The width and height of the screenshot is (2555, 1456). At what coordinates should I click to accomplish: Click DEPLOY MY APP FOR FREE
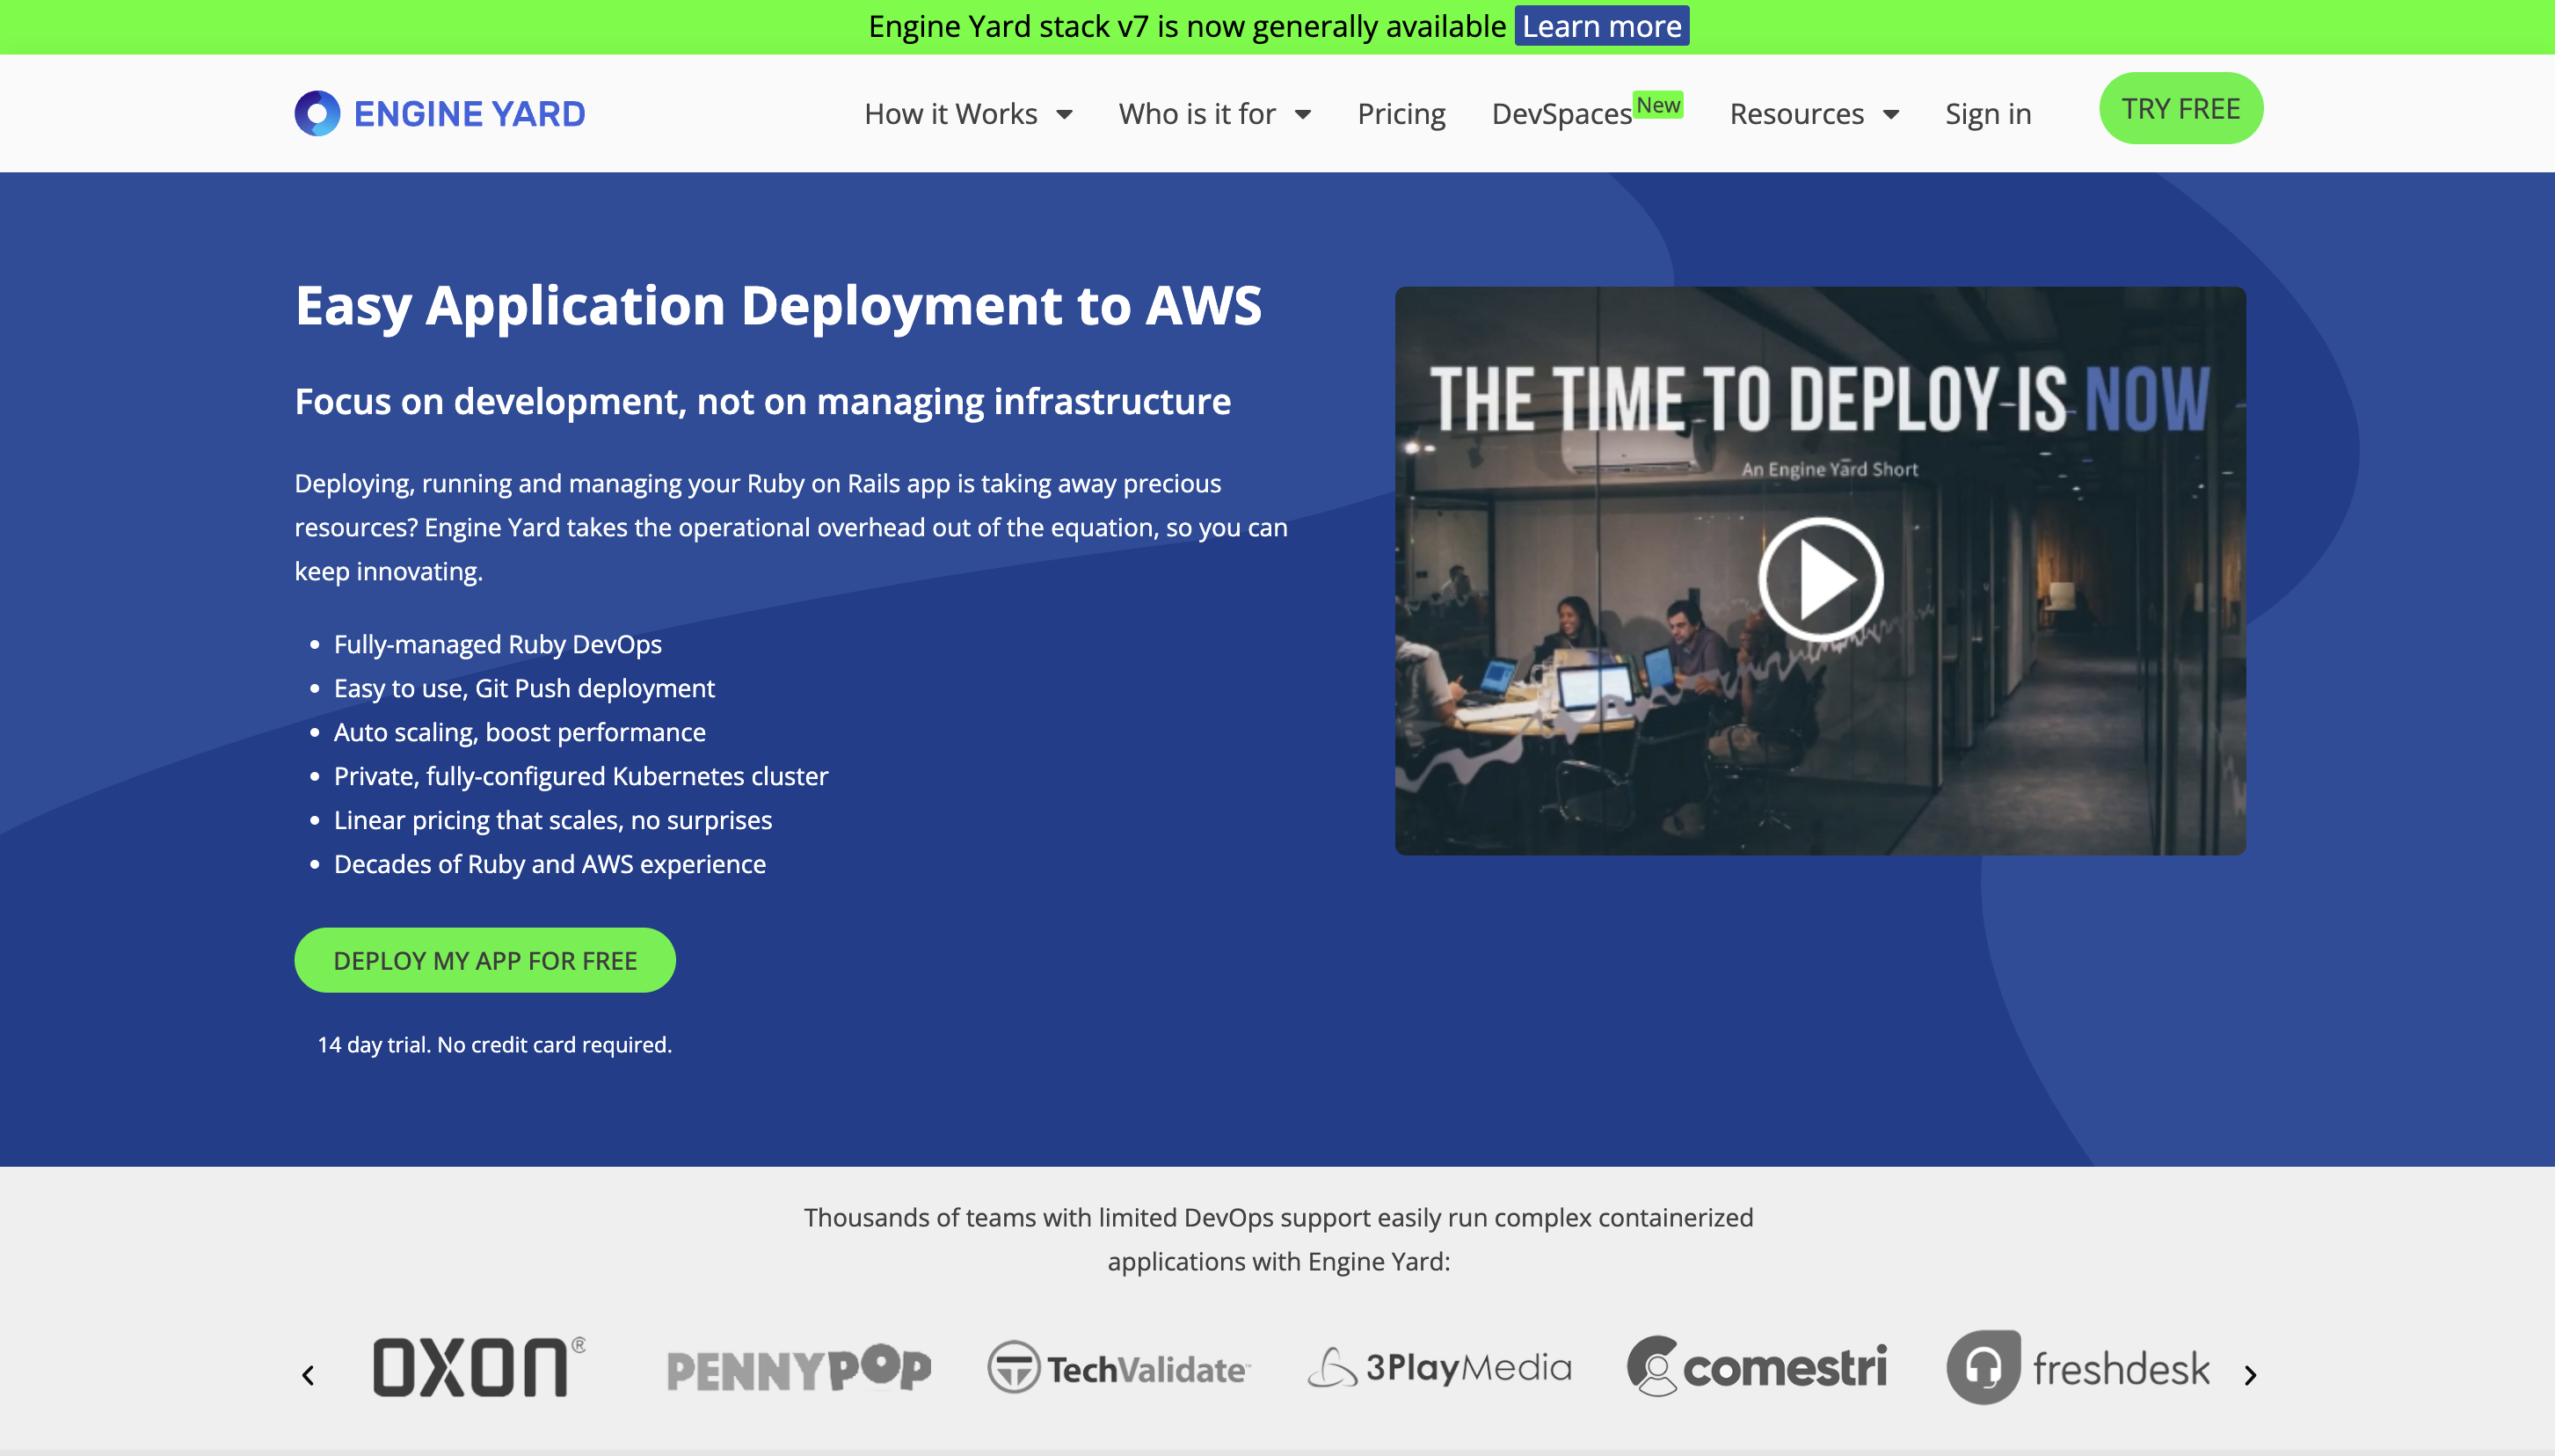[x=485, y=960]
